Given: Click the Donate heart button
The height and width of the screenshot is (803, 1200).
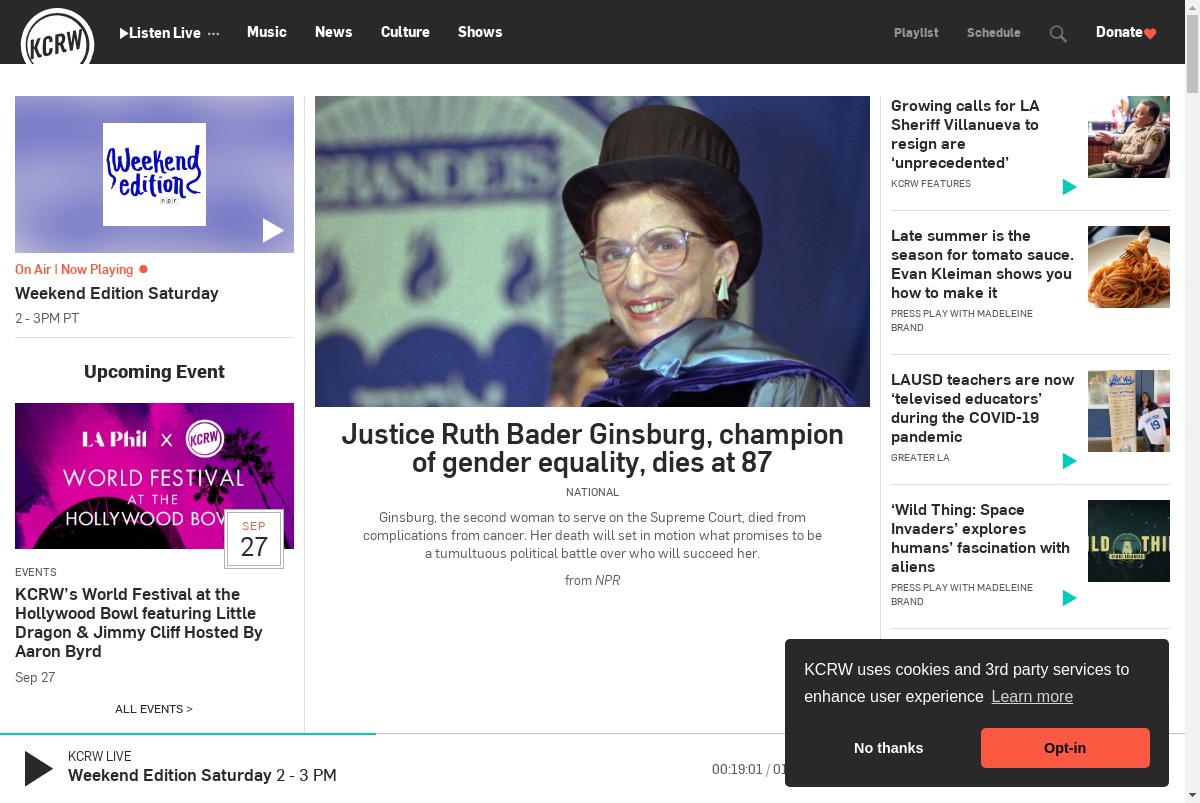Looking at the screenshot, I should pos(1126,32).
